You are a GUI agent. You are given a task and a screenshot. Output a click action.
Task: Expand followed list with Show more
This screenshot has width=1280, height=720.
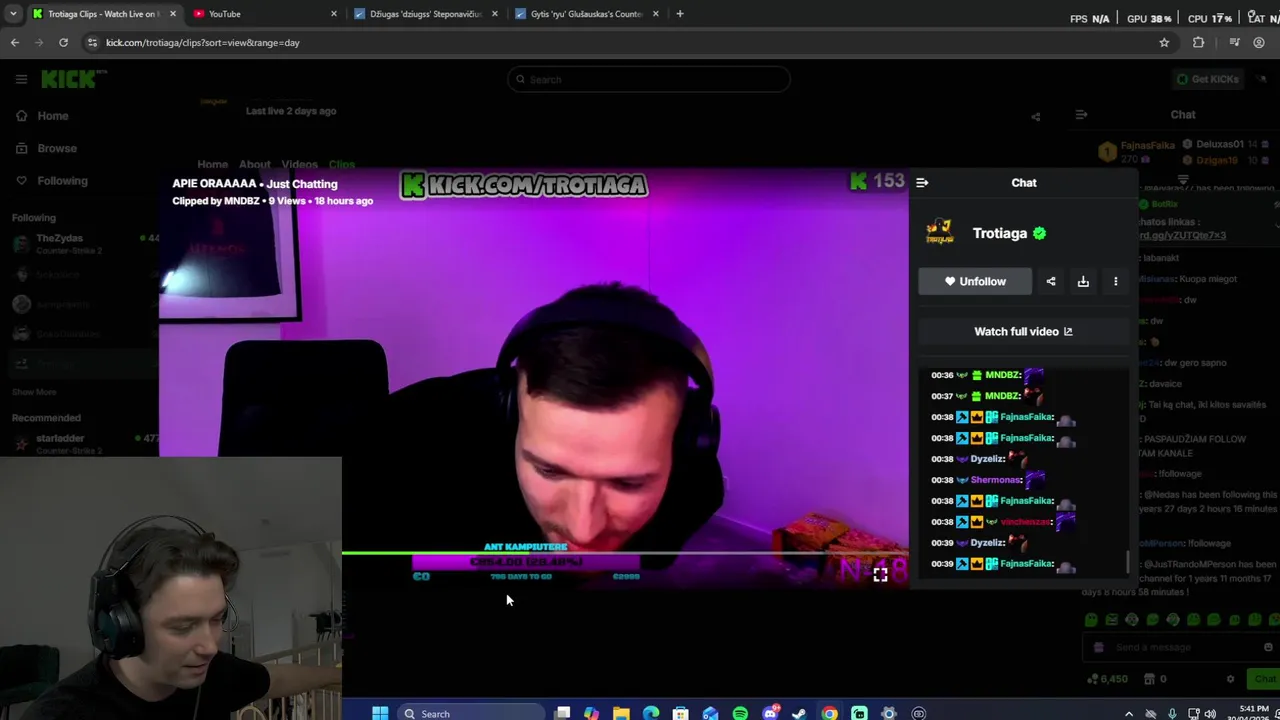(34, 392)
